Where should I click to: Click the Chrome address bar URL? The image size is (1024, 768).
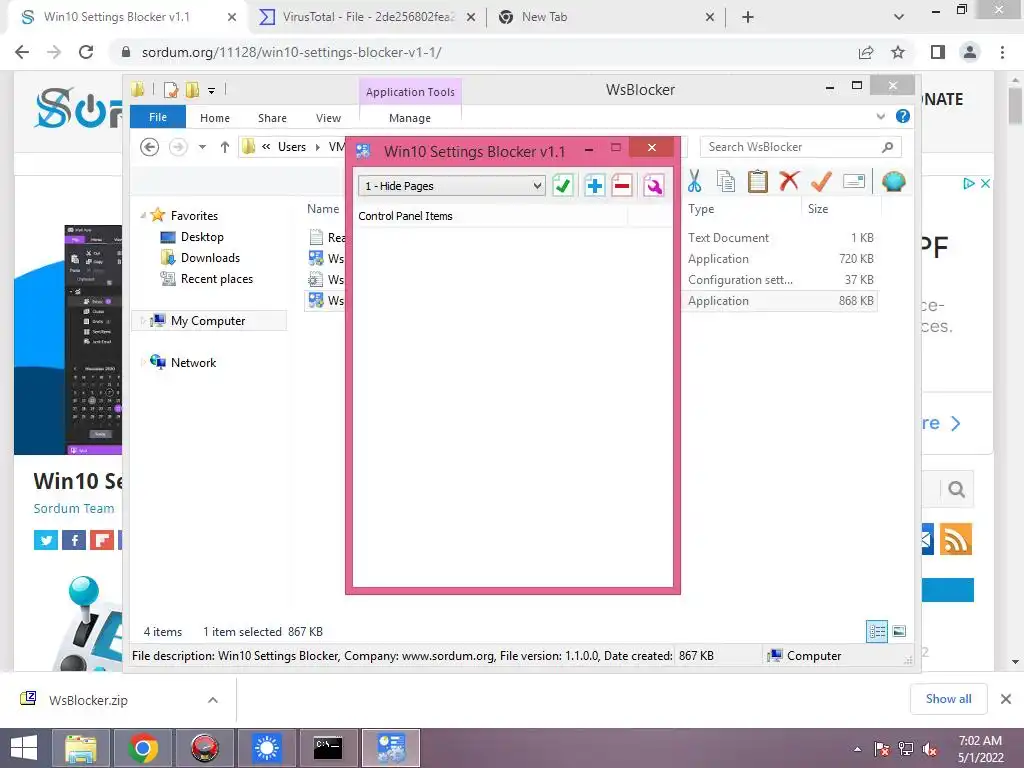tap(291, 52)
